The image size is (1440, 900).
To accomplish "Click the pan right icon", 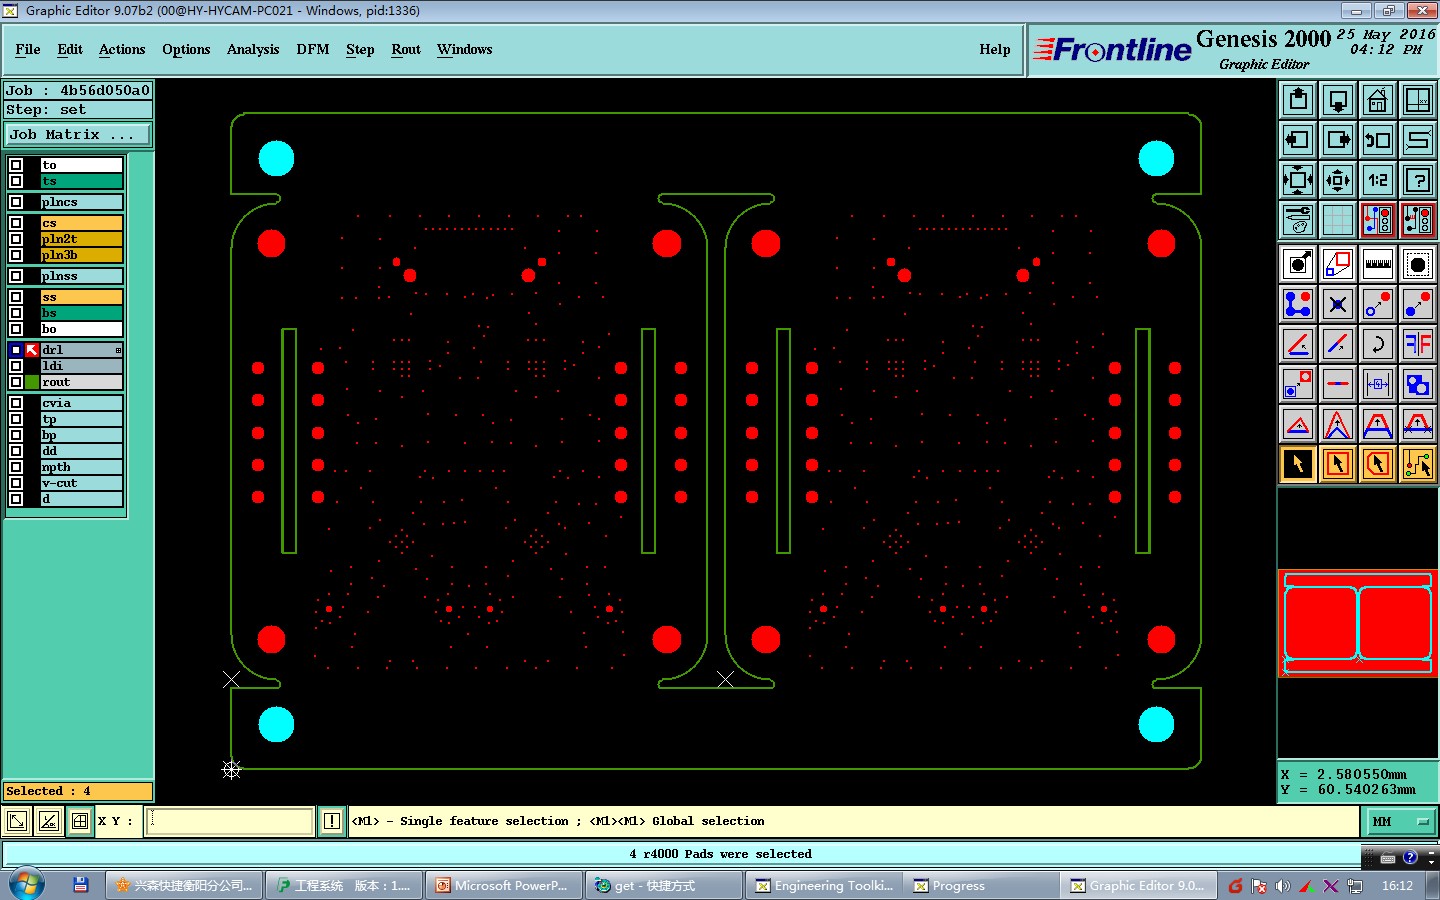I will pyautogui.click(x=1338, y=140).
